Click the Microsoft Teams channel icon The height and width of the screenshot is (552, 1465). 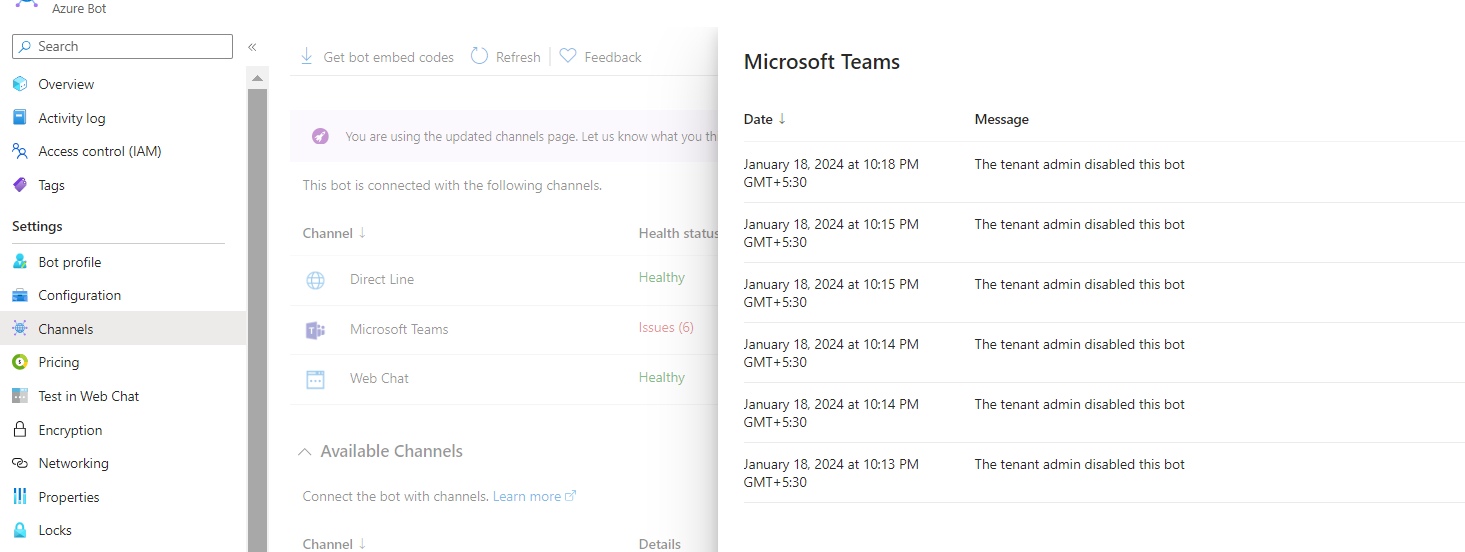[x=315, y=330]
